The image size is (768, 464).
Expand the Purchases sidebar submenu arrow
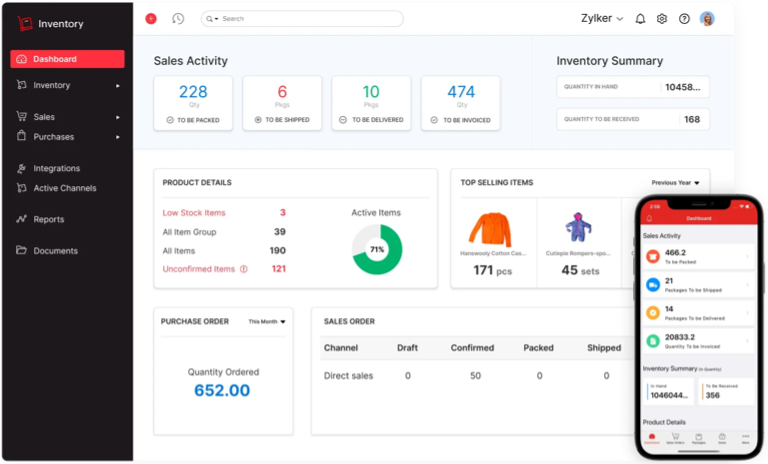(x=118, y=137)
